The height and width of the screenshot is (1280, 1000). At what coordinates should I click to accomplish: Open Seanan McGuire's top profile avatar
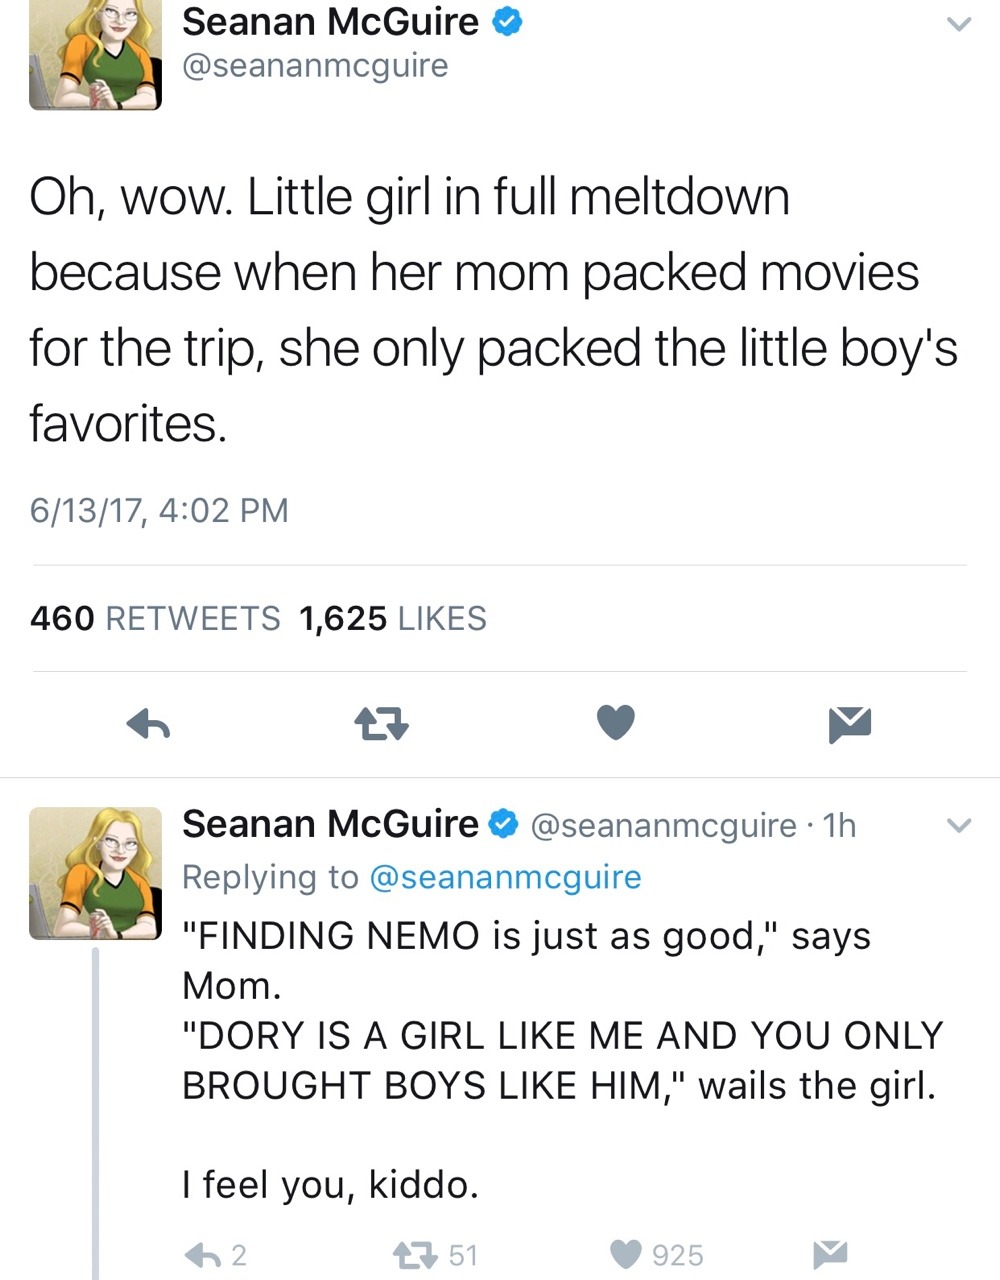pos(95,55)
